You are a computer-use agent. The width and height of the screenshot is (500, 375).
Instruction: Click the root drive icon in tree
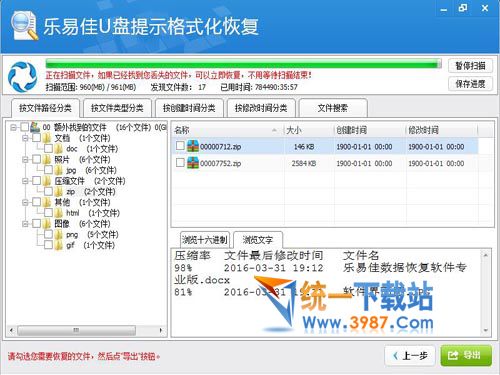pyautogui.click(x=35, y=127)
